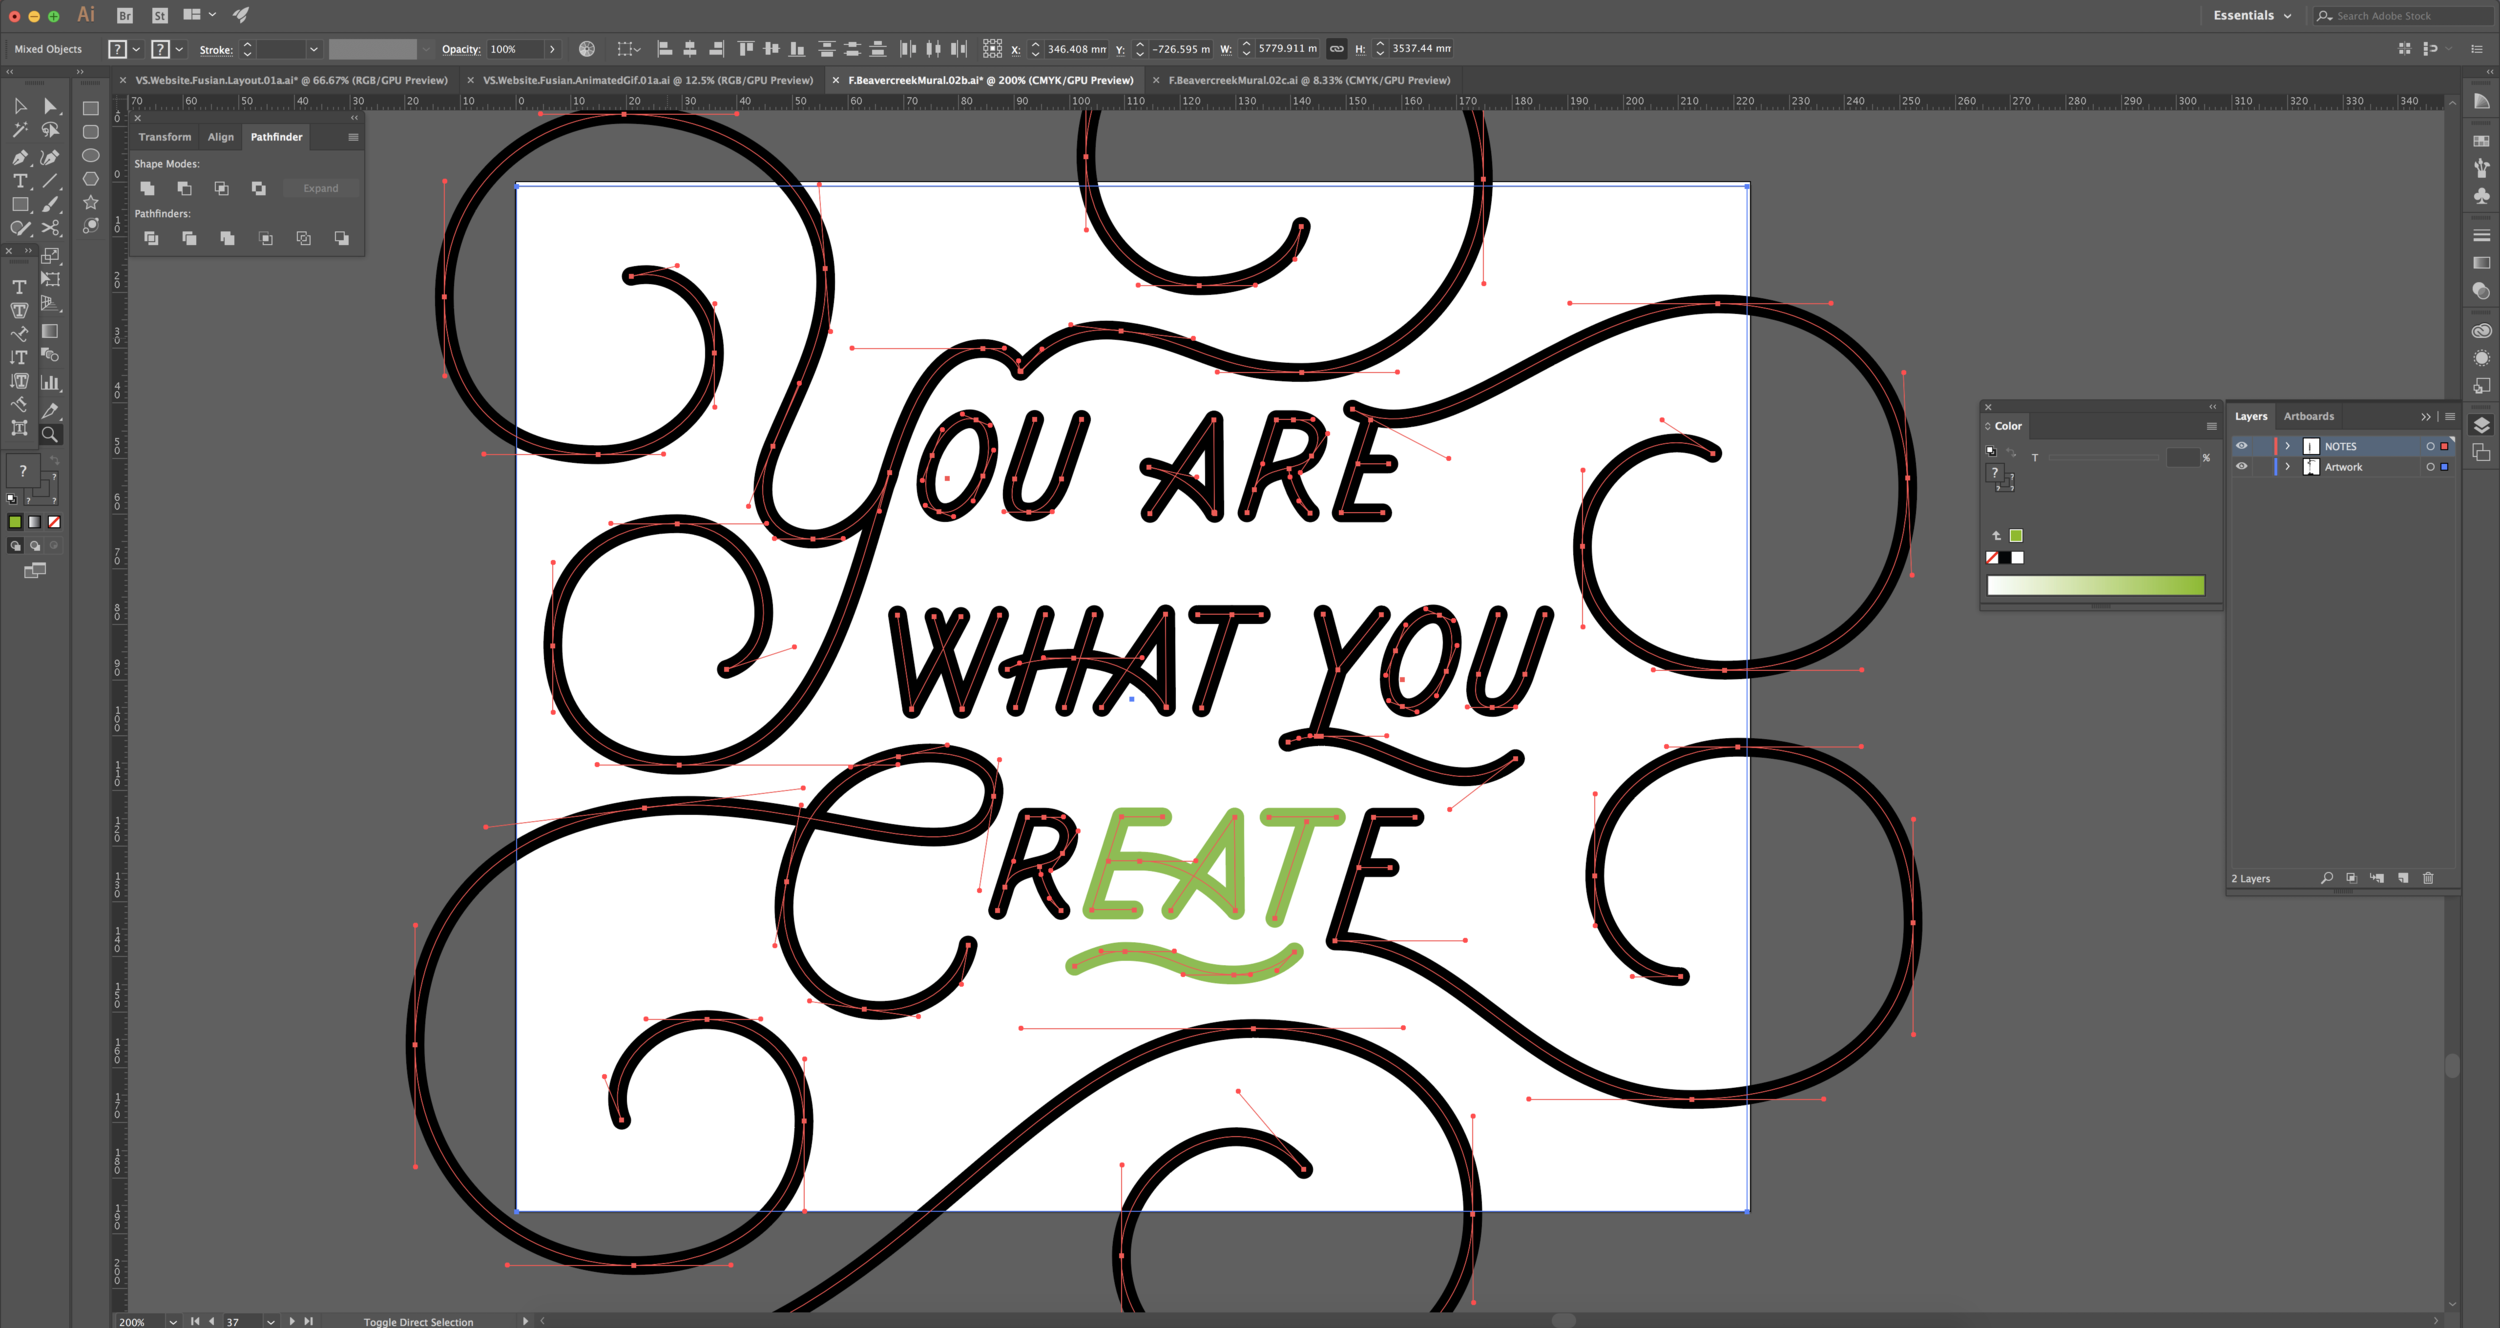Select the Area Type tool
Image resolution: width=2500 pixels, height=1328 pixels.
pos(19,310)
